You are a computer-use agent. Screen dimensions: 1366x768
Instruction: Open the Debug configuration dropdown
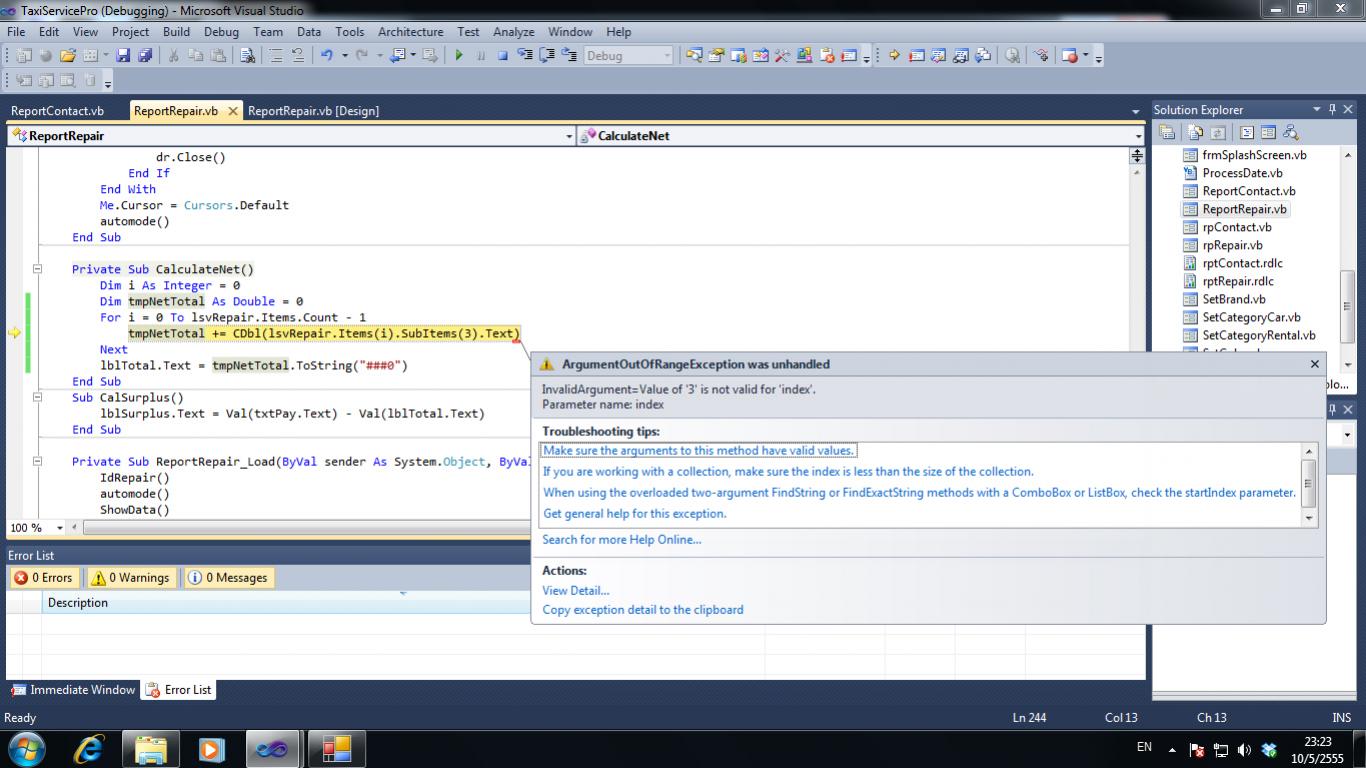(667, 56)
